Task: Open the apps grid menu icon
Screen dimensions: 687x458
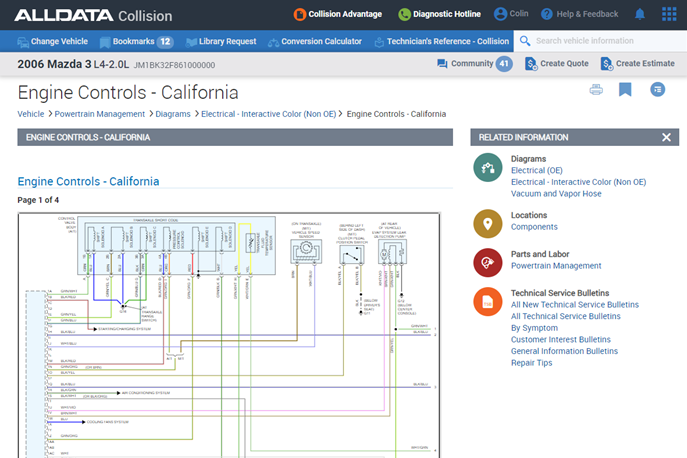Action: click(668, 15)
